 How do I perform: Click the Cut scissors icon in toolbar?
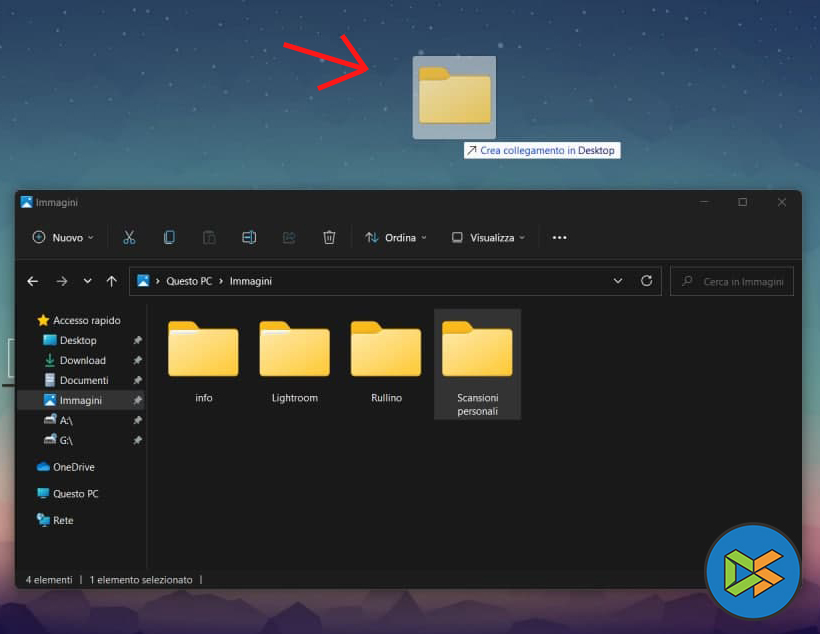[x=129, y=238]
